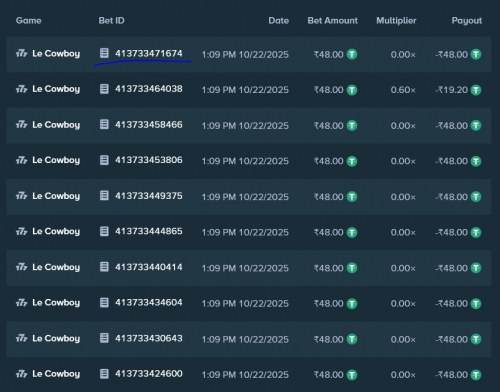Click the date in row 413733440414
This screenshot has width=500, height=392.
[x=245, y=268]
